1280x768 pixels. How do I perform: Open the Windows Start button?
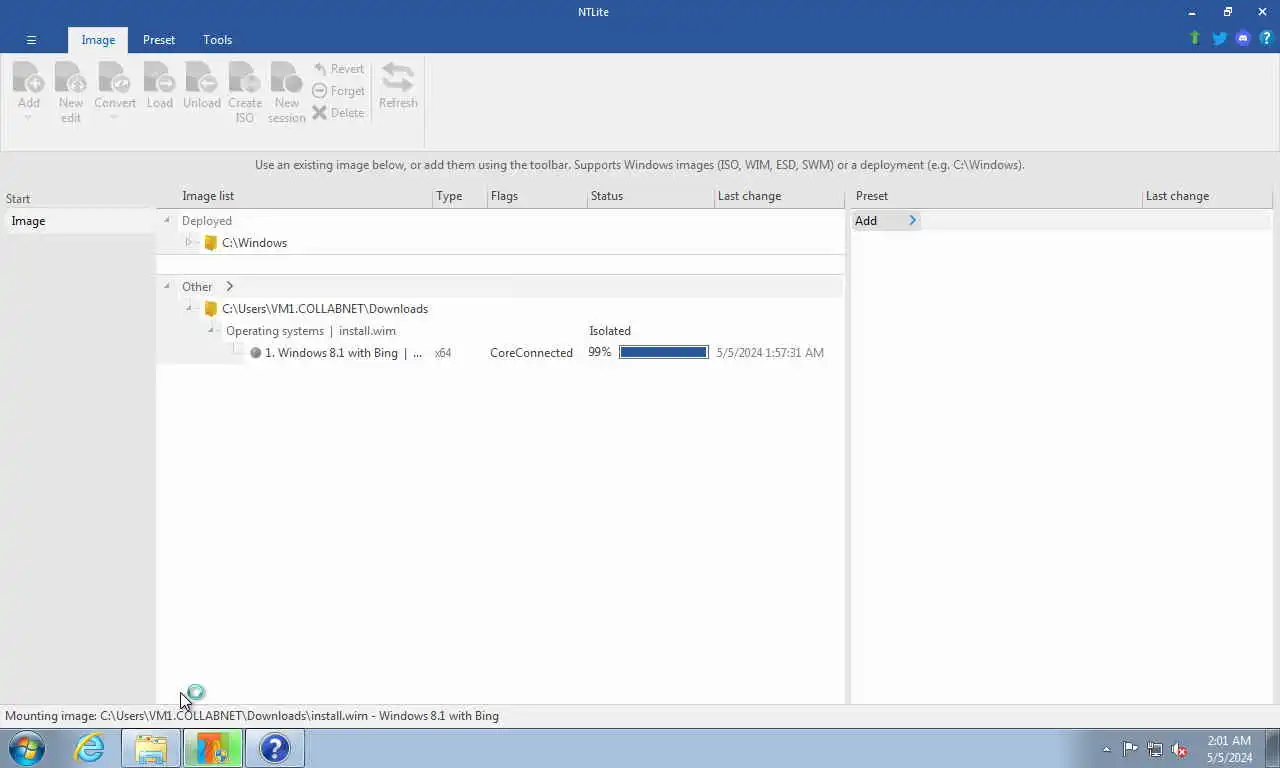click(x=27, y=748)
